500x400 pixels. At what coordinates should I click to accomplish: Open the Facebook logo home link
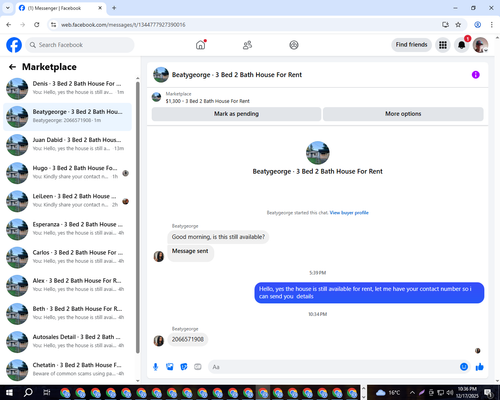[14, 45]
